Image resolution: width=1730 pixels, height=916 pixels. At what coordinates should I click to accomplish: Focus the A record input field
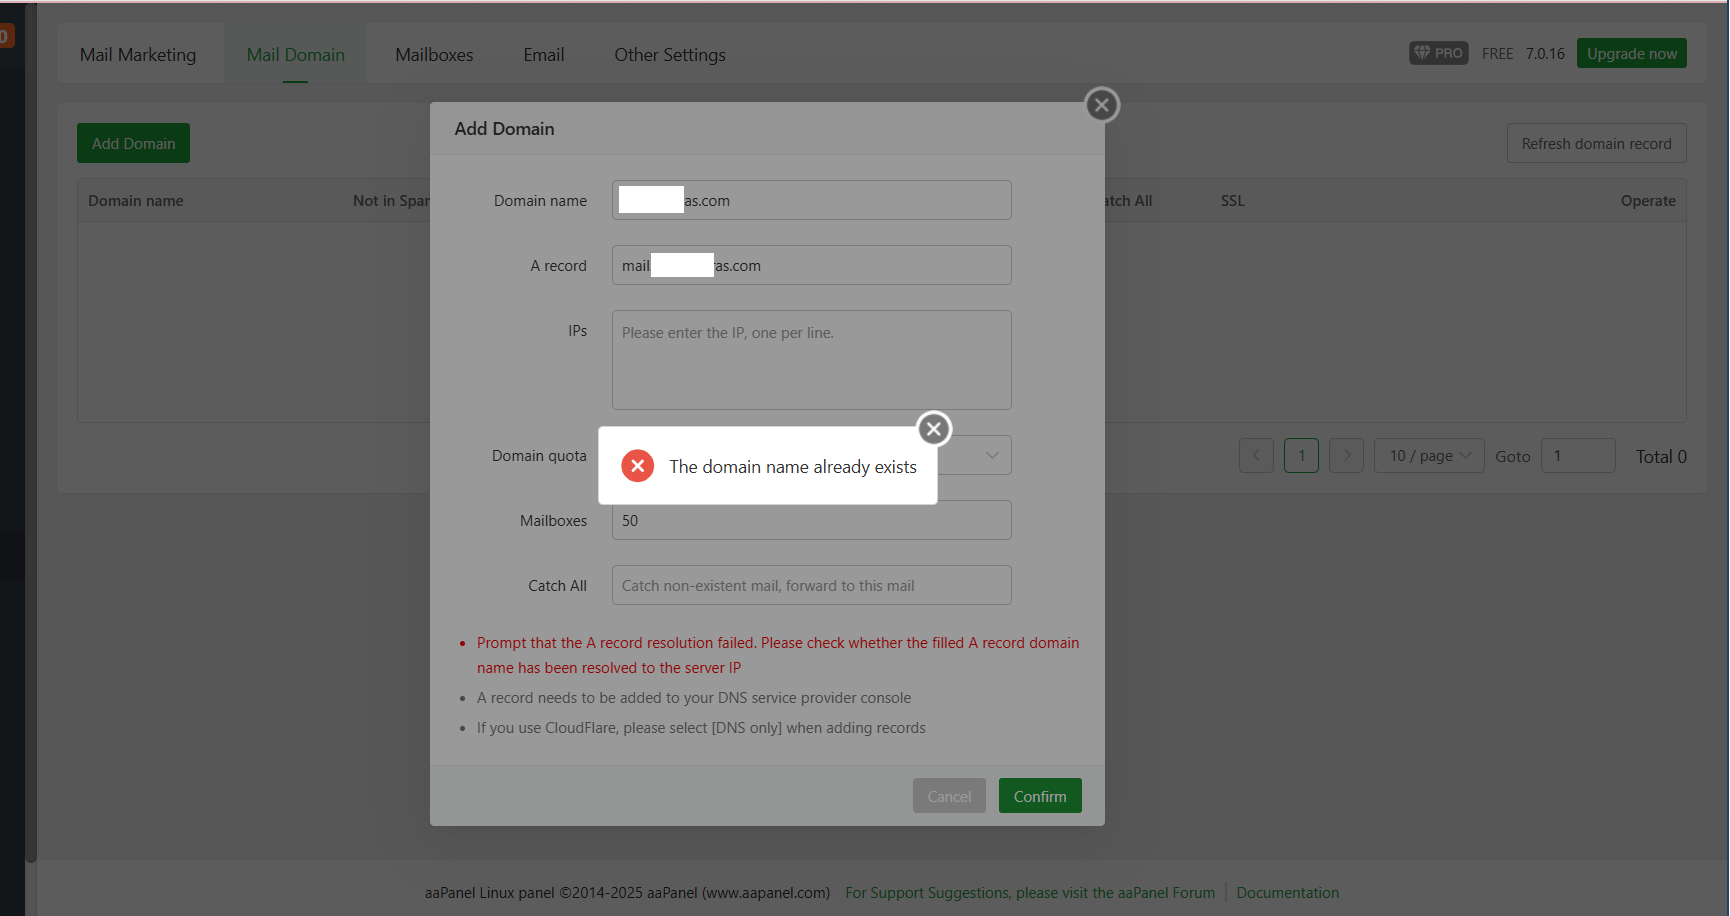coord(812,265)
